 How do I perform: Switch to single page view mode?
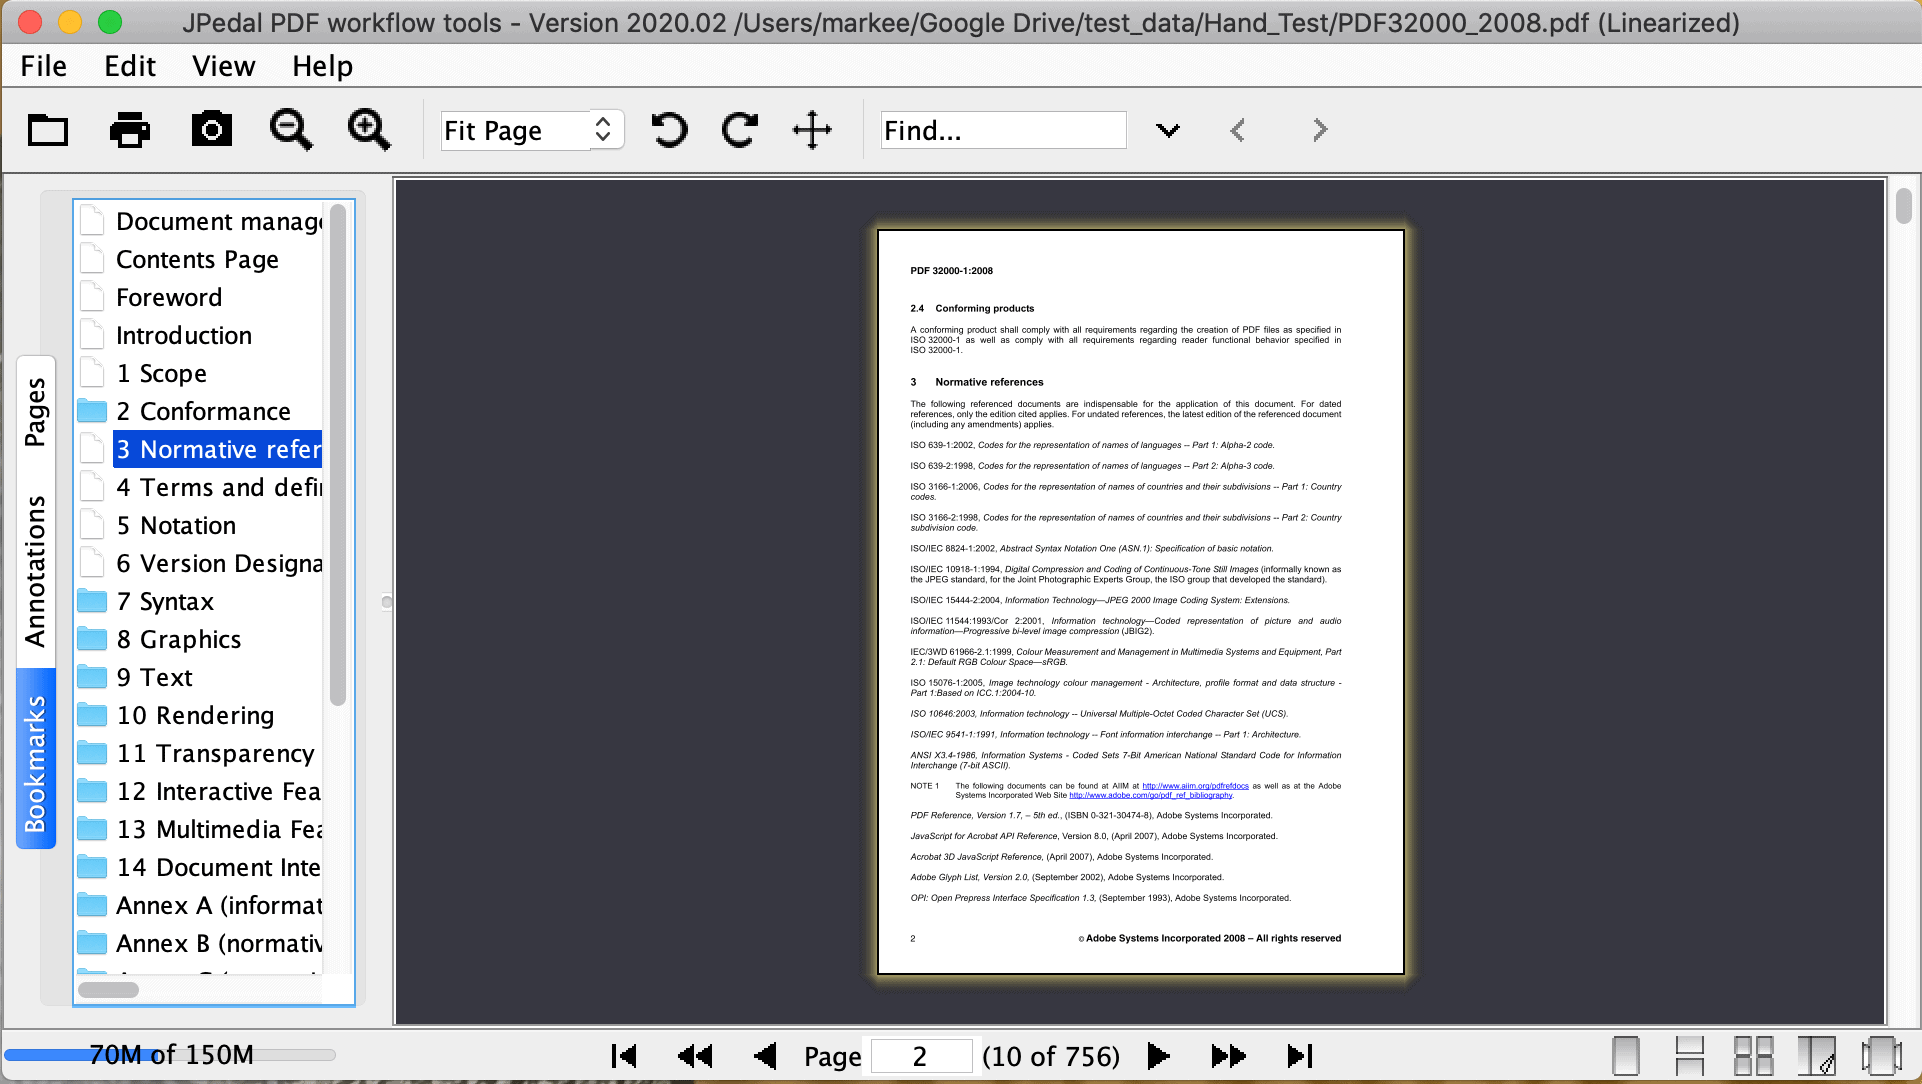(1626, 1056)
